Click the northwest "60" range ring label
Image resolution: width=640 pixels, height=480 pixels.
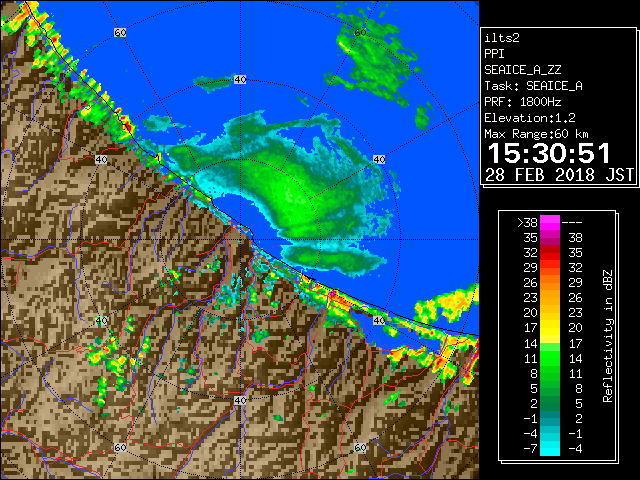coord(120,33)
